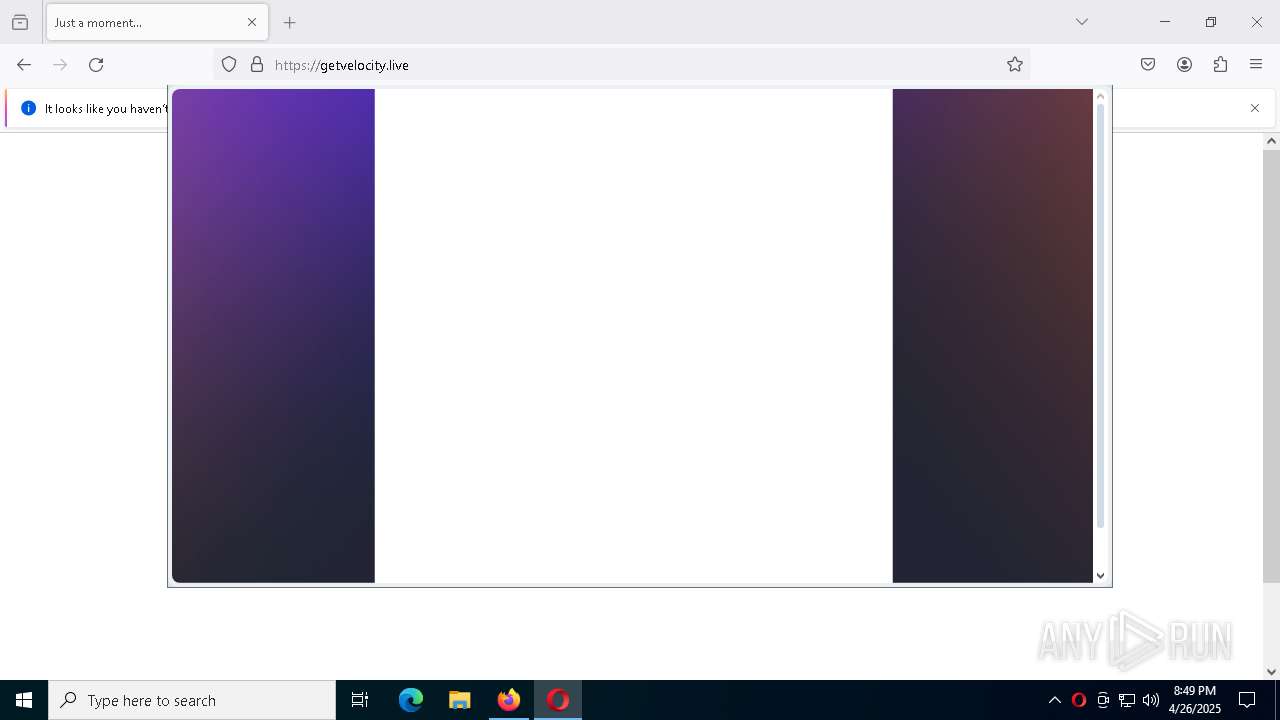Open the recent browsing (Firefox View) icon
Screen dimensions: 1280x720
[20, 22]
